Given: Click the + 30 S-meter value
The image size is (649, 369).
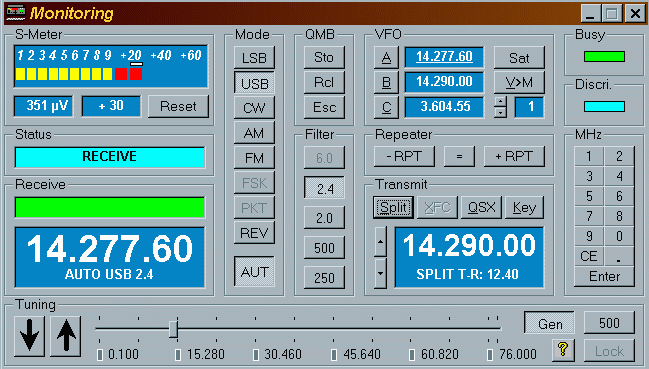Looking at the screenshot, I should point(111,106).
